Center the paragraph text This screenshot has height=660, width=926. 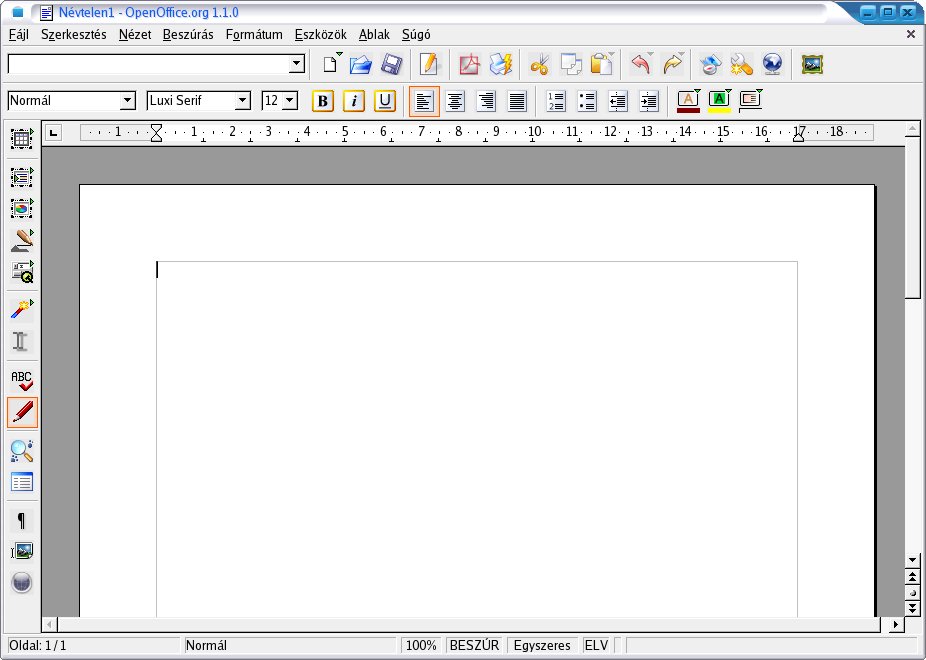(455, 101)
